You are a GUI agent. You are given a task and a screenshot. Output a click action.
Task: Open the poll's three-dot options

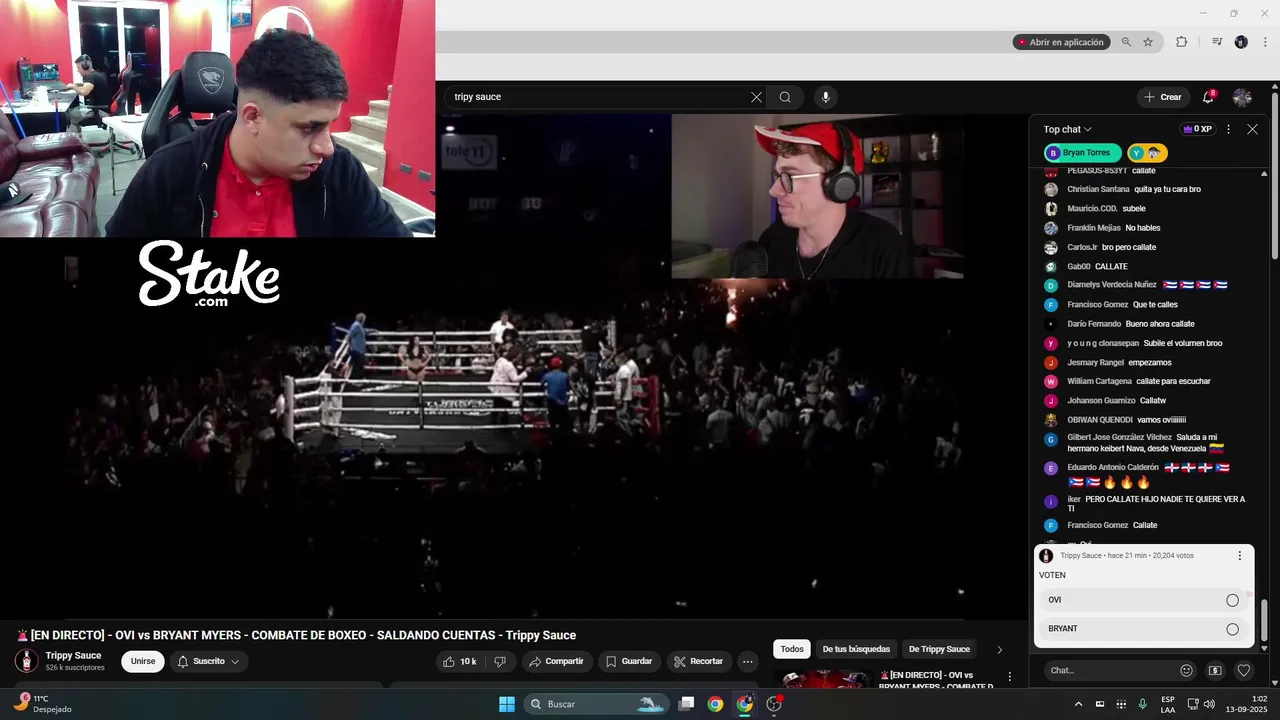point(1240,556)
